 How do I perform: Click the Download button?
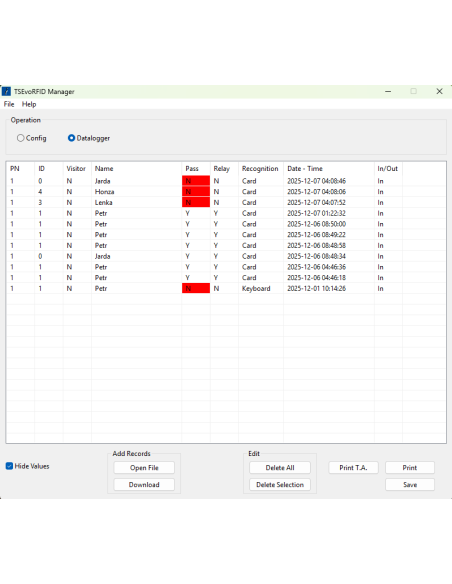144,485
